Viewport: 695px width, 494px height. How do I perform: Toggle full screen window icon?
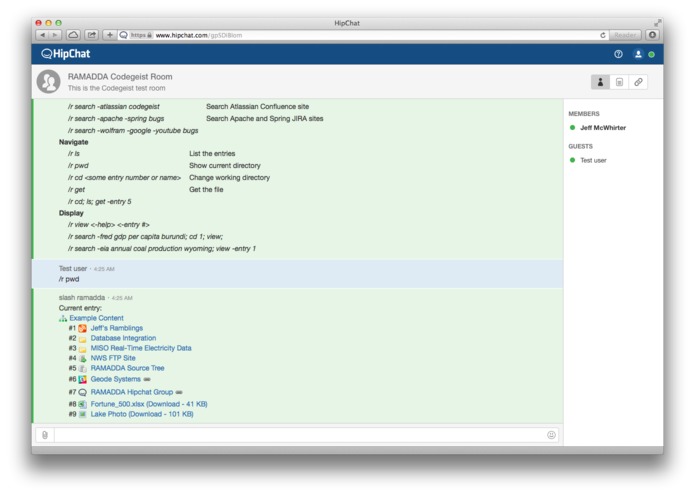tap(657, 23)
